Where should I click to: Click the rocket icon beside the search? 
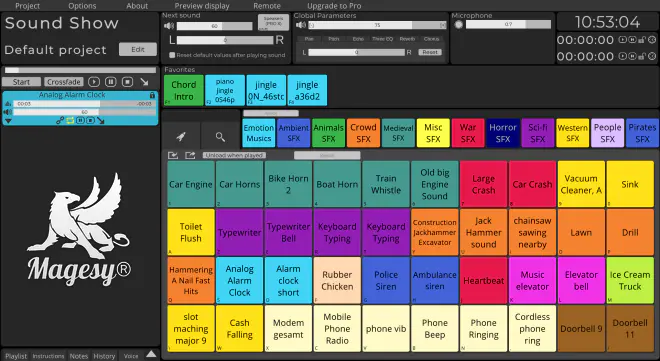[x=181, y=136]
